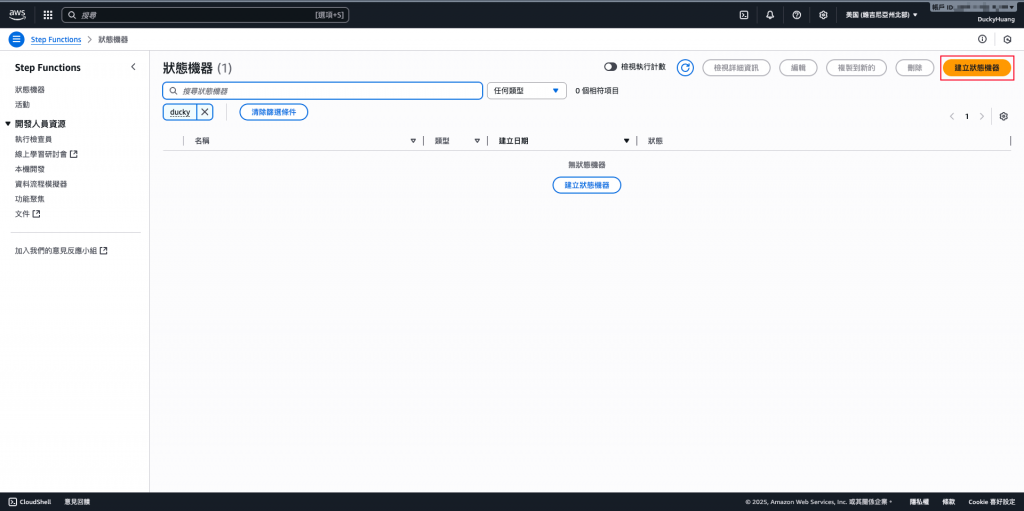Toggle 檢視執行計數 switch
1024x511 pixels.
coord(611,67)
